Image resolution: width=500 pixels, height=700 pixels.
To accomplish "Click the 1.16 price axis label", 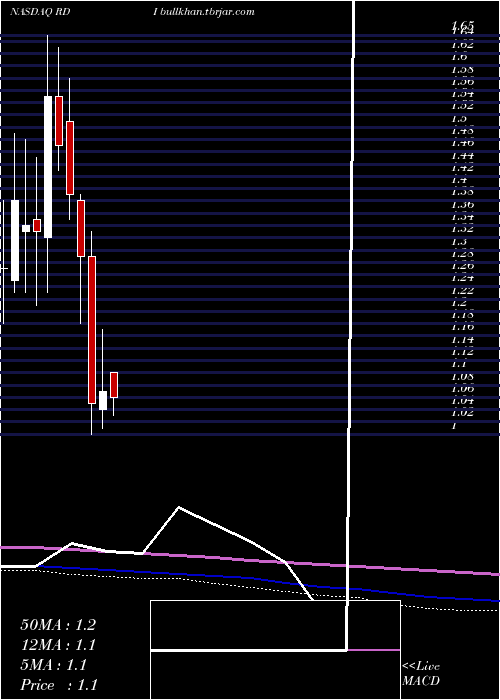I will [462, 327].
